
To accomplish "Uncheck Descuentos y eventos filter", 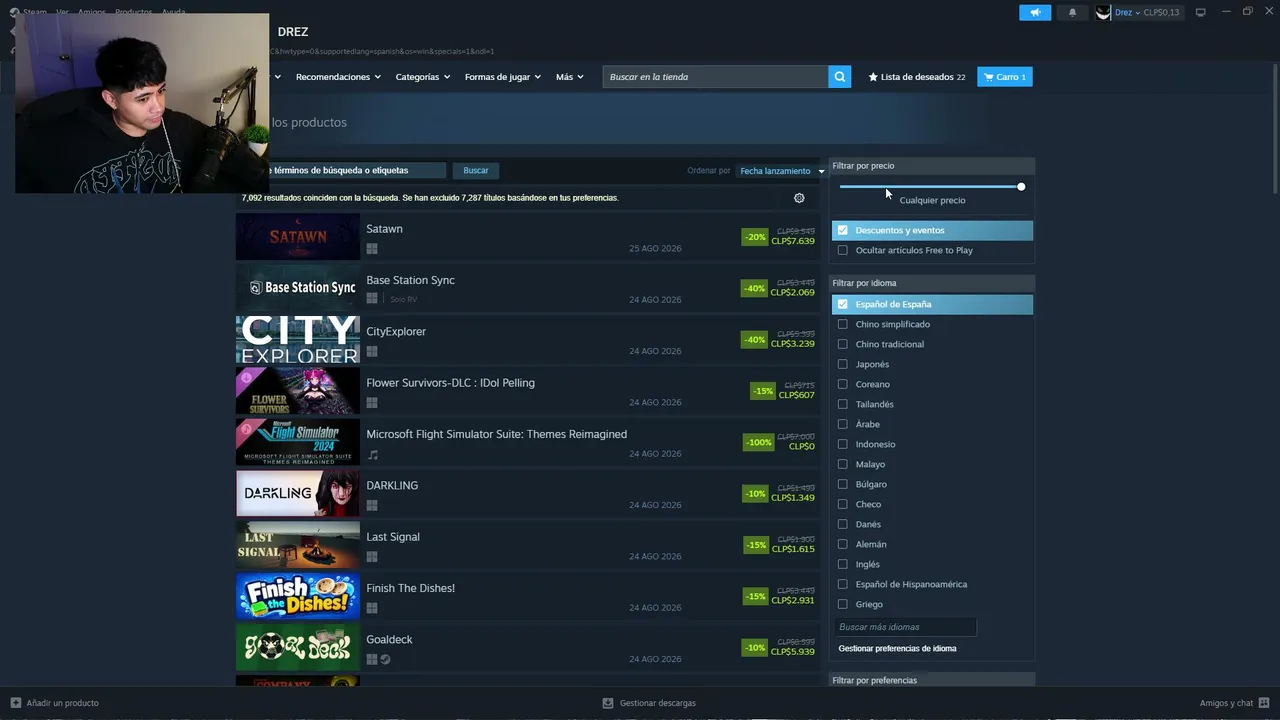I will [842, 230].
